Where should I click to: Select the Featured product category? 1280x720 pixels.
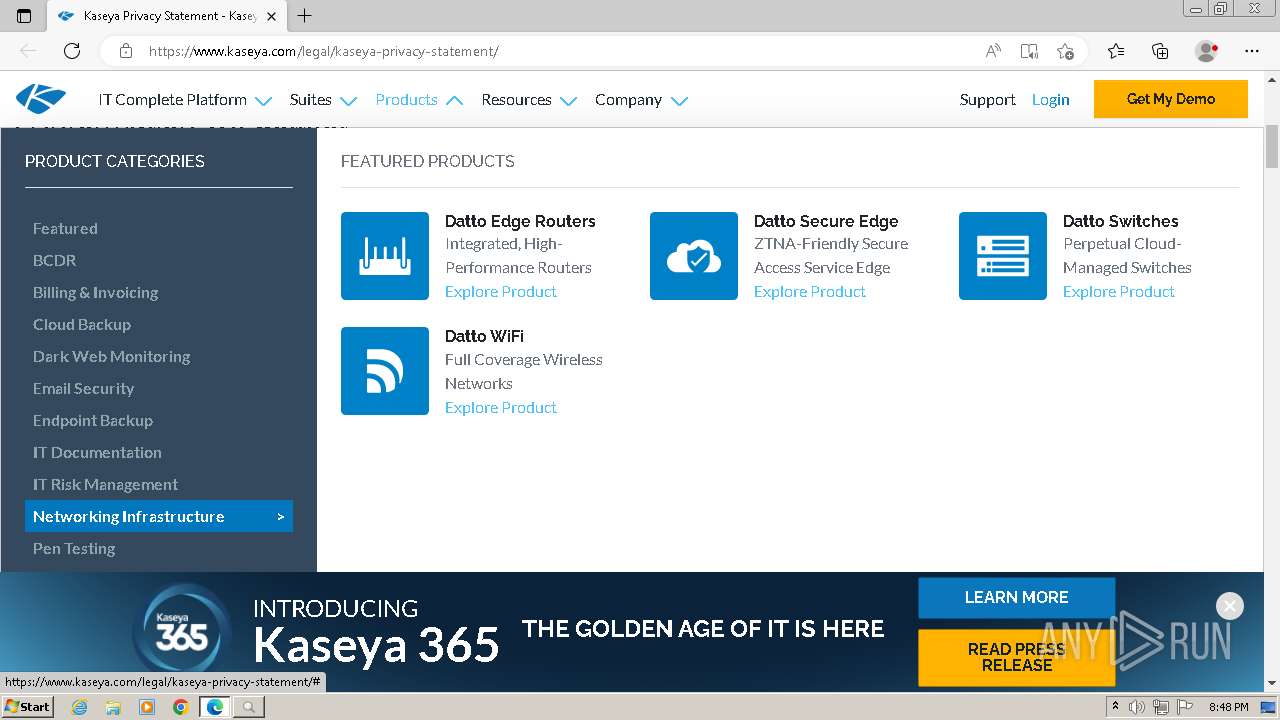click(x=65, y=228)
